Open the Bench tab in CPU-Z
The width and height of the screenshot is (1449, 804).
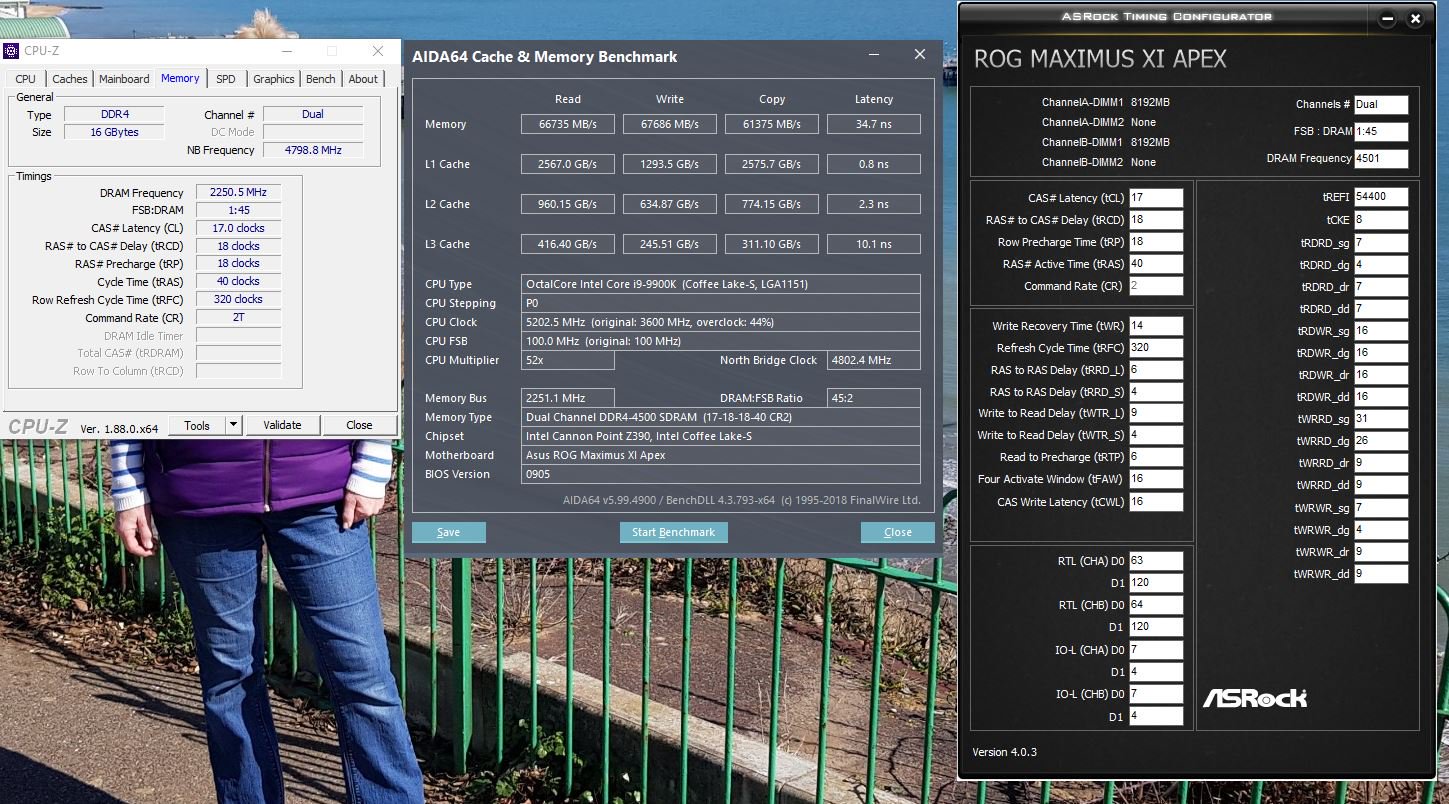[x=321, y=79]
